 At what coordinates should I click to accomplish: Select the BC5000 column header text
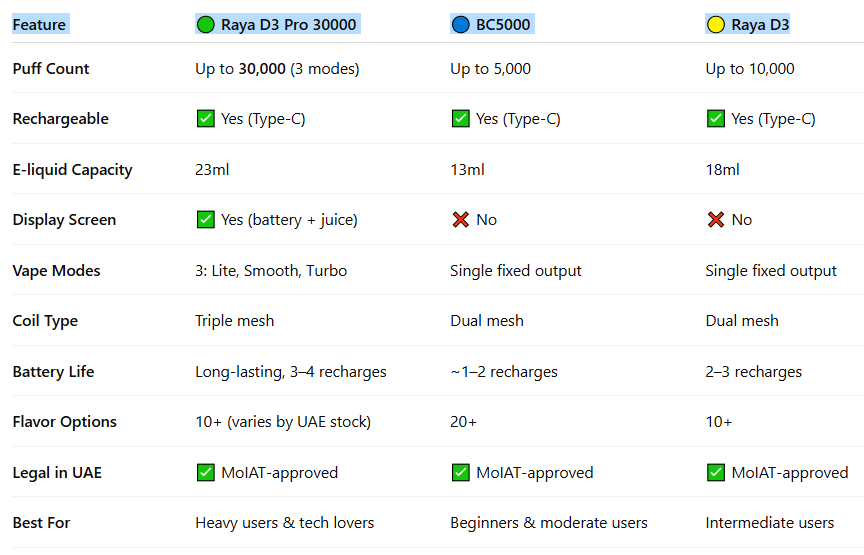point(503,25)
